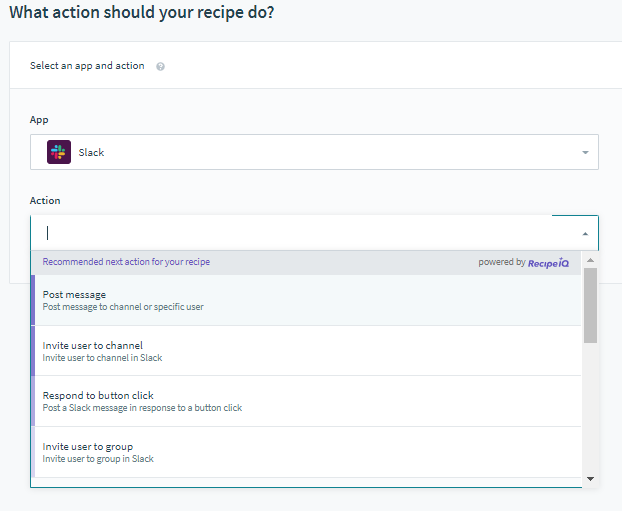Click the RecipeIQ logo link
The height and width of the screenshot is (511, 622).
(548, 263)
